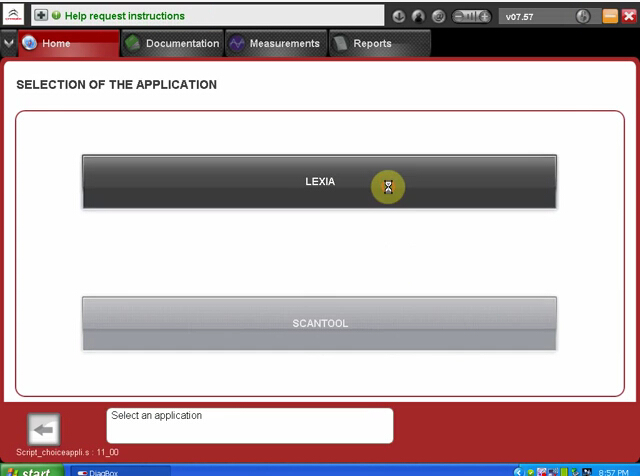Image resolution: width=640 pixels, height=476 pixels.
Task: Go back with the left arrow button
Action: (x=44, y=429)
